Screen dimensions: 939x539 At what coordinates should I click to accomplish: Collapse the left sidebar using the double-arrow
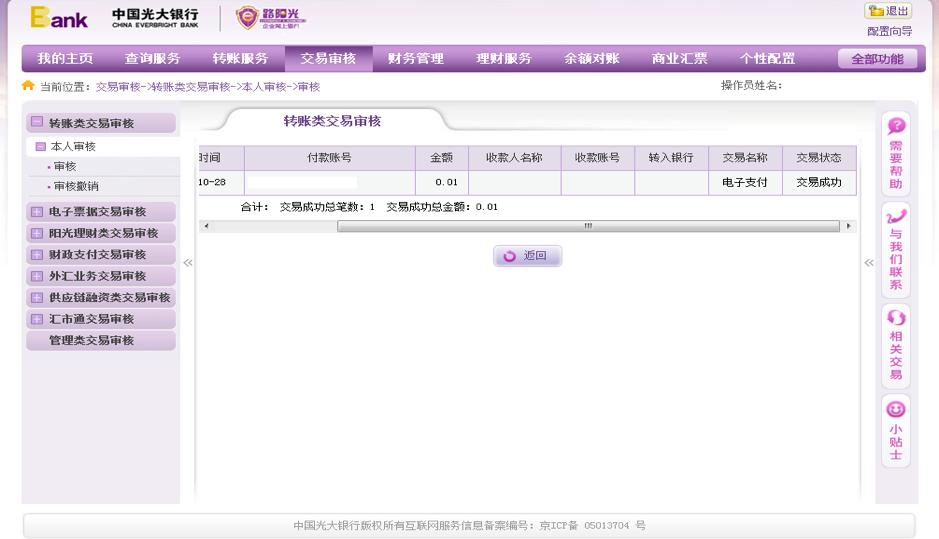pyautogui.click(x=187, y=263)
